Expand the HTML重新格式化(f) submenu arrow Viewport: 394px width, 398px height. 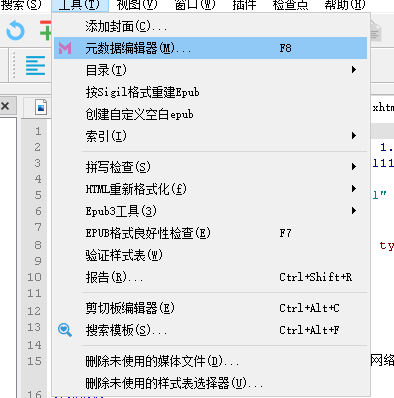point(354,189)
